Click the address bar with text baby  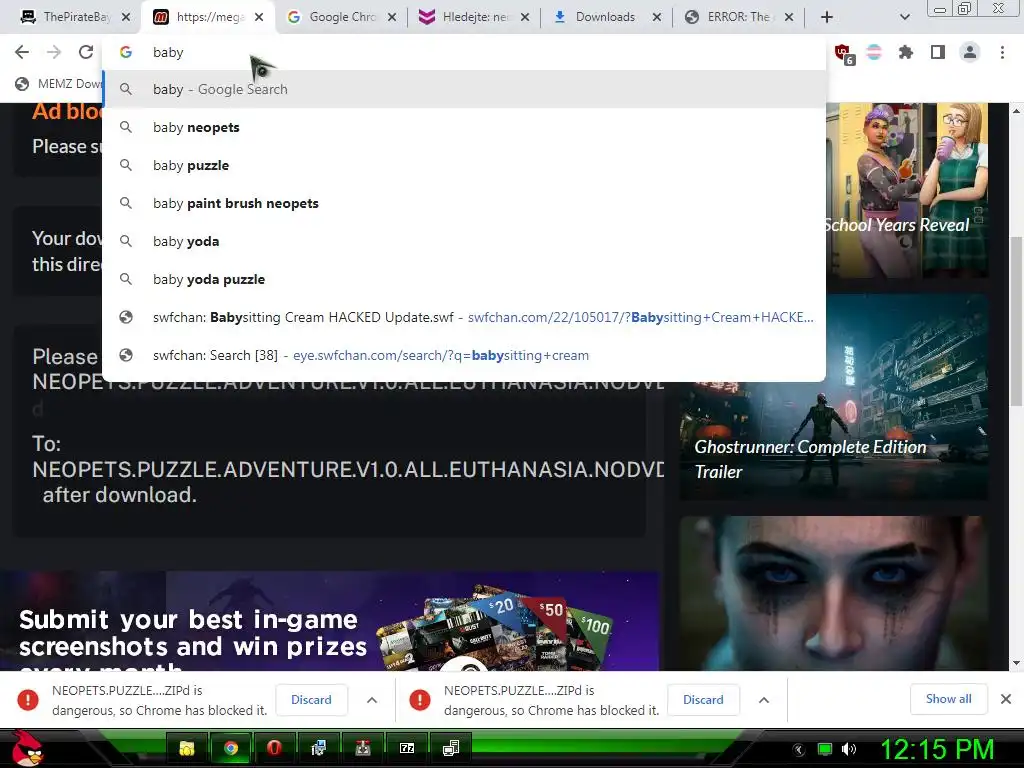tap(464, 52)
